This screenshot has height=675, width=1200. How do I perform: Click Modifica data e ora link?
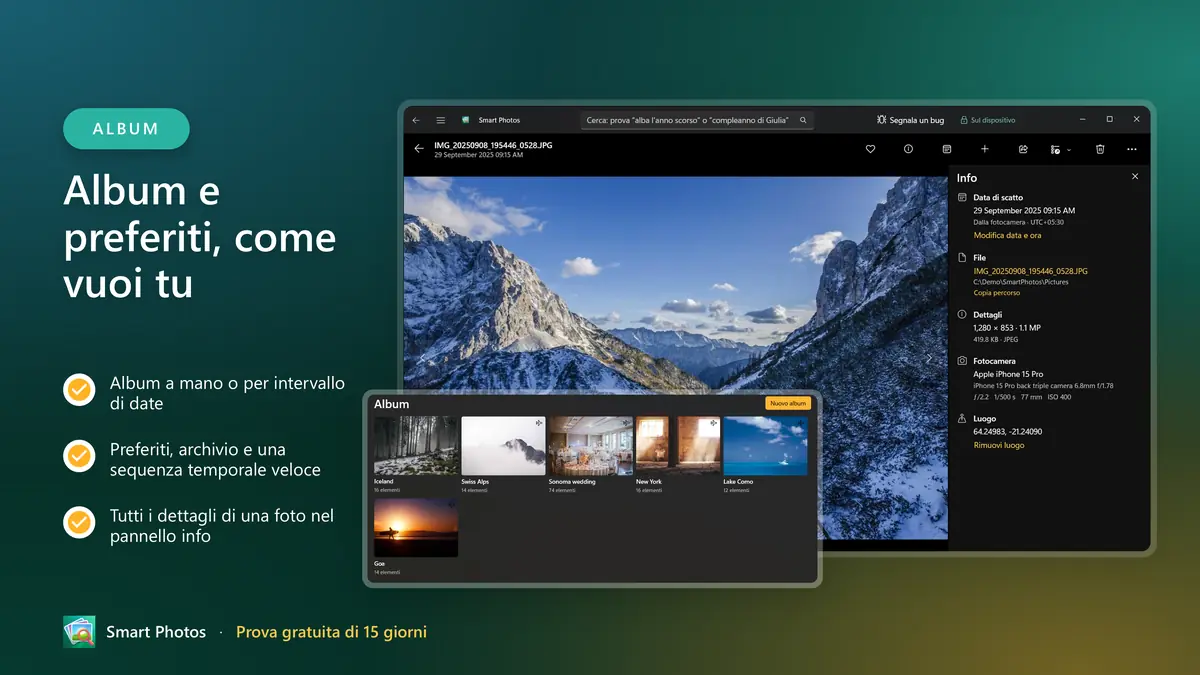coord(1007,235)
